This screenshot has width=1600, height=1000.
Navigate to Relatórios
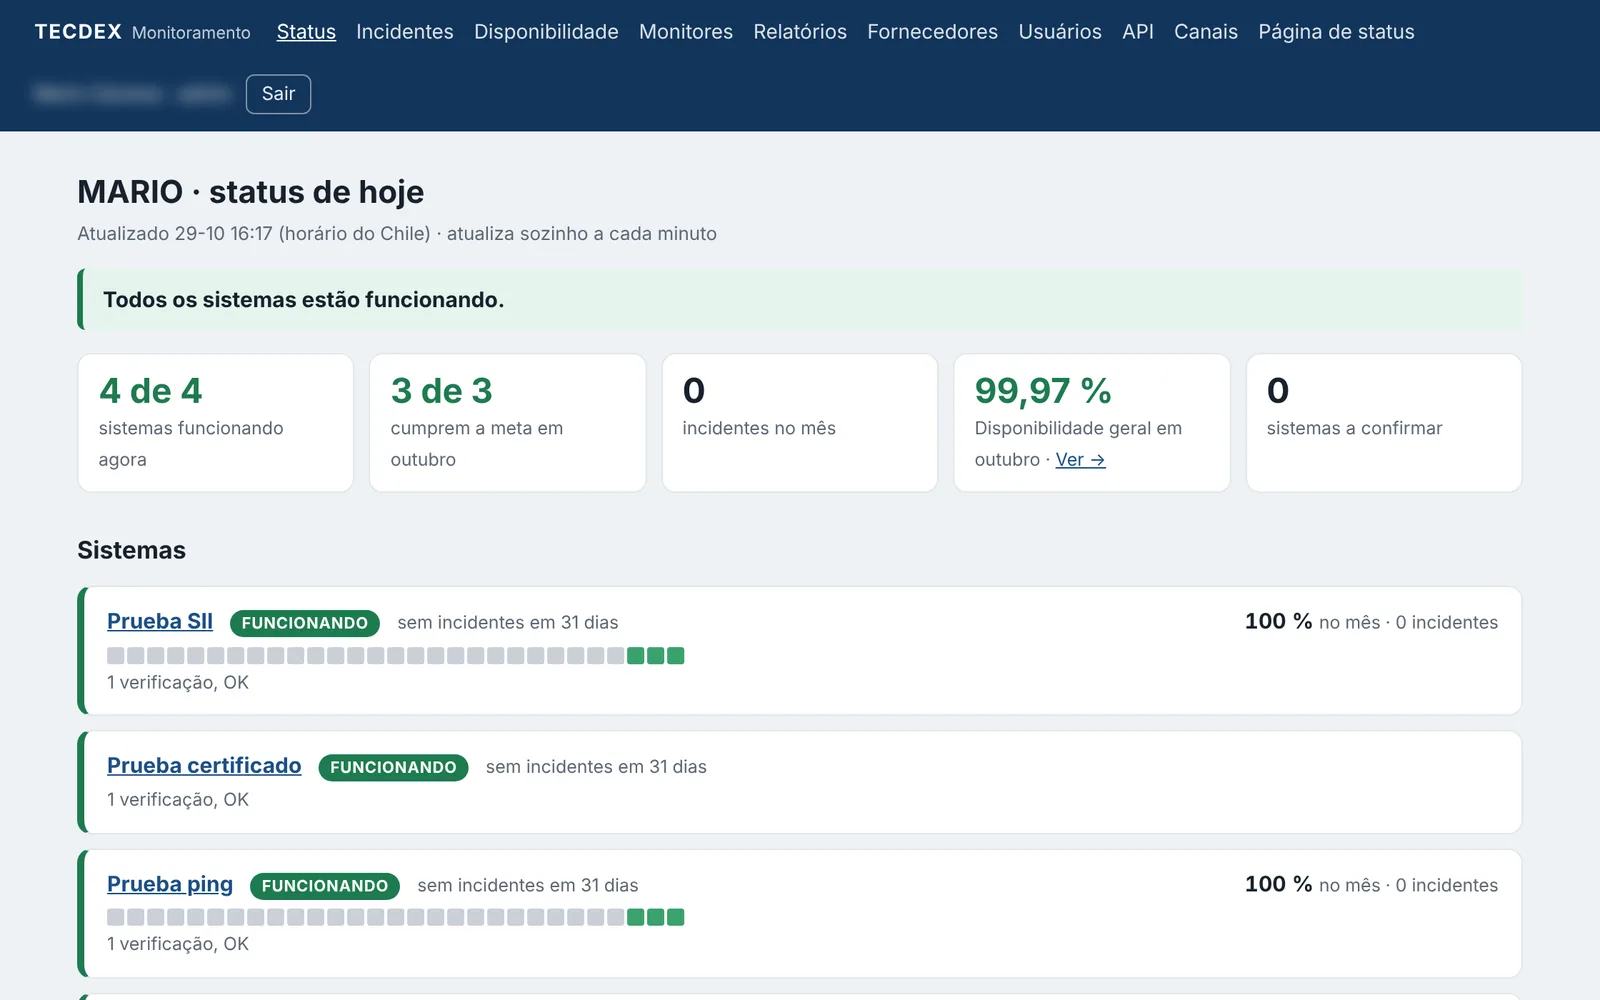[800, 32]
